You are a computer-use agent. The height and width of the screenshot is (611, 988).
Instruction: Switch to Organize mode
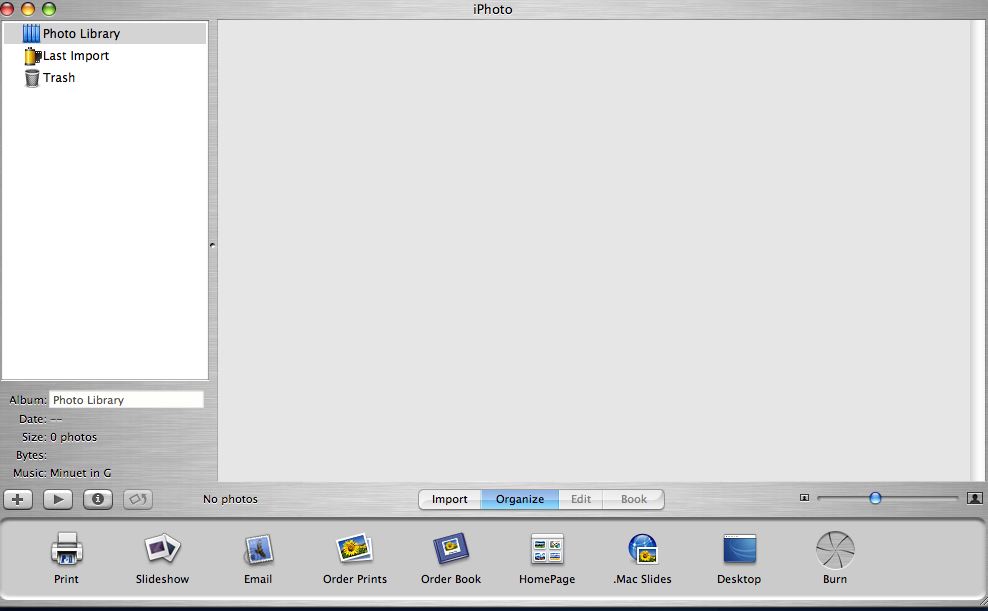pyautogui.click(x=520, y=500)
